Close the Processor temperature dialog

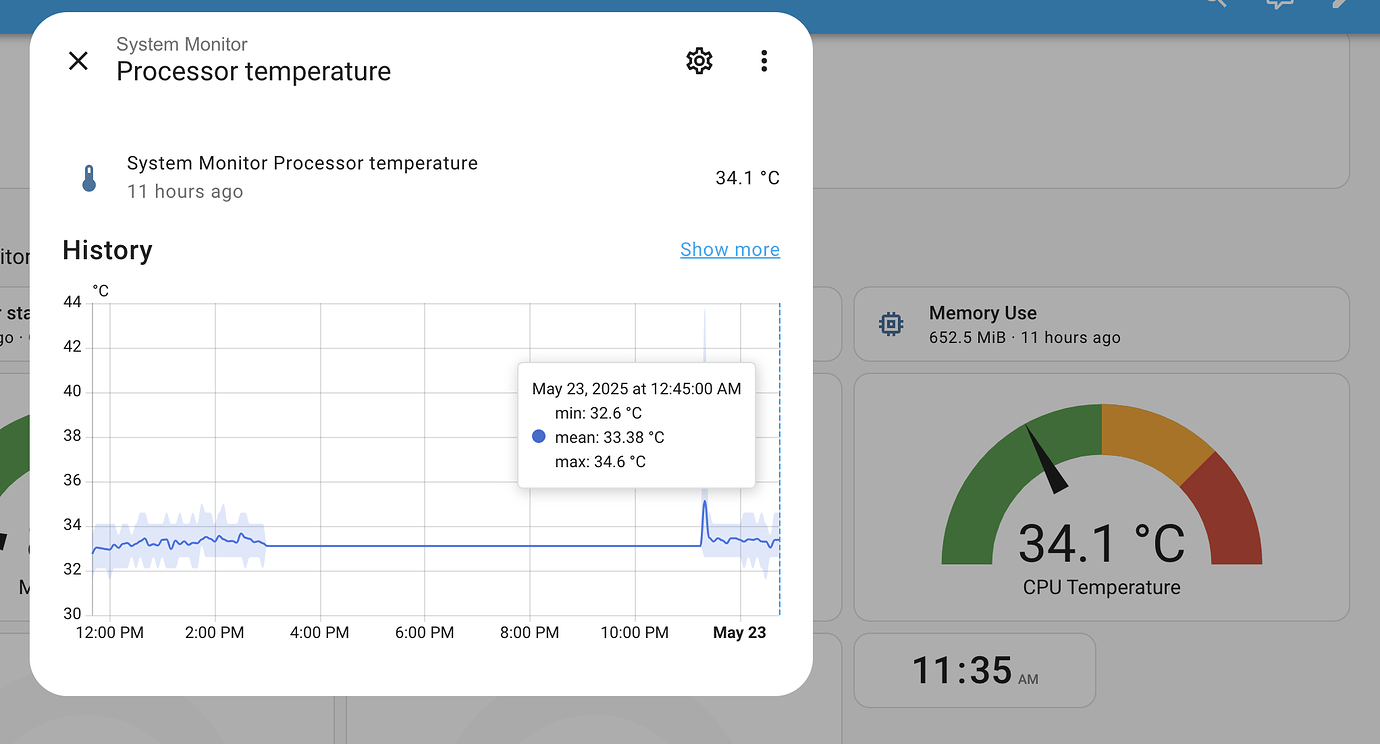[x=78, y=60]
